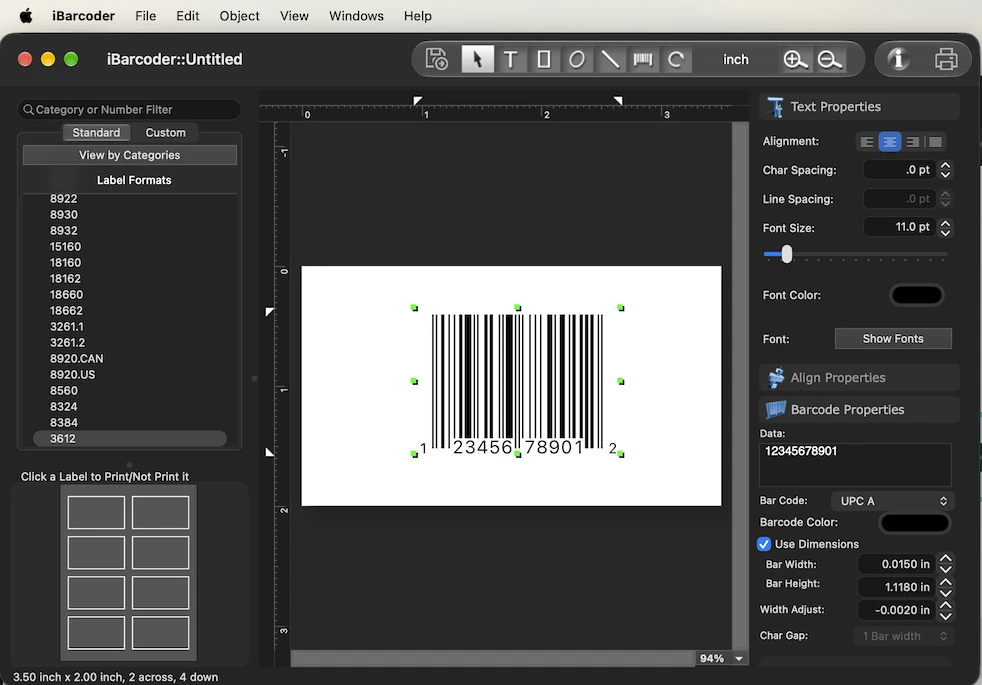Adjust the Bar Width stepper
The image size is (982, 685).
(946, 564)
